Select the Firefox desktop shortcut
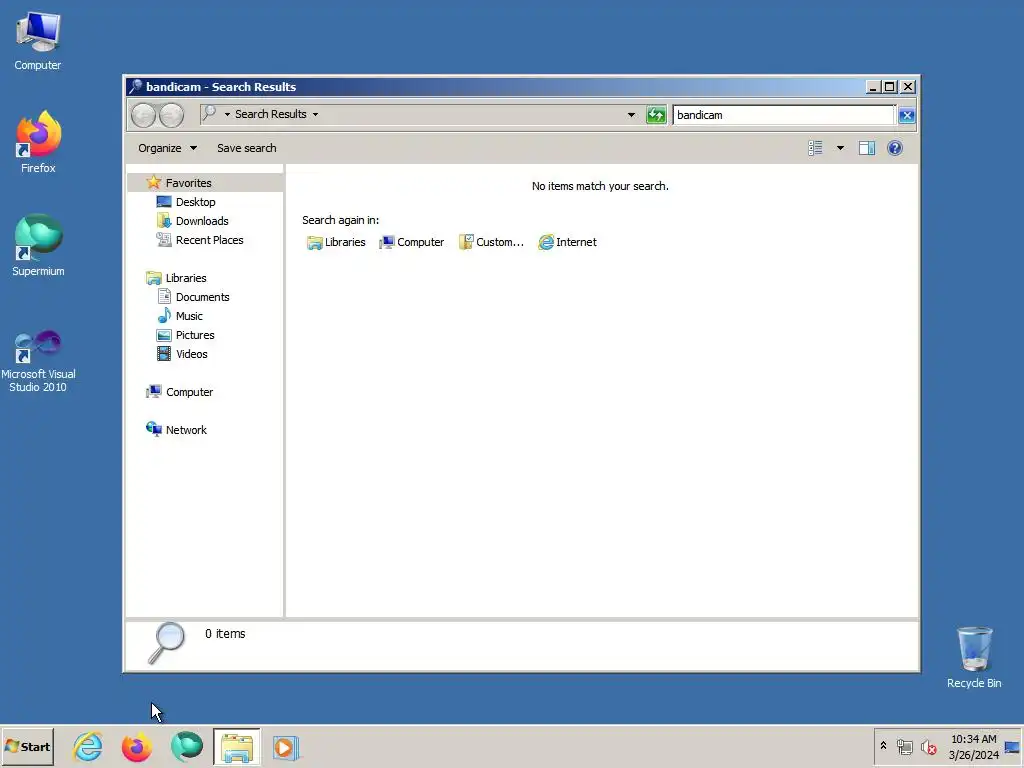Viewport: 1024px width, 768px height. [x=38, y=142]
